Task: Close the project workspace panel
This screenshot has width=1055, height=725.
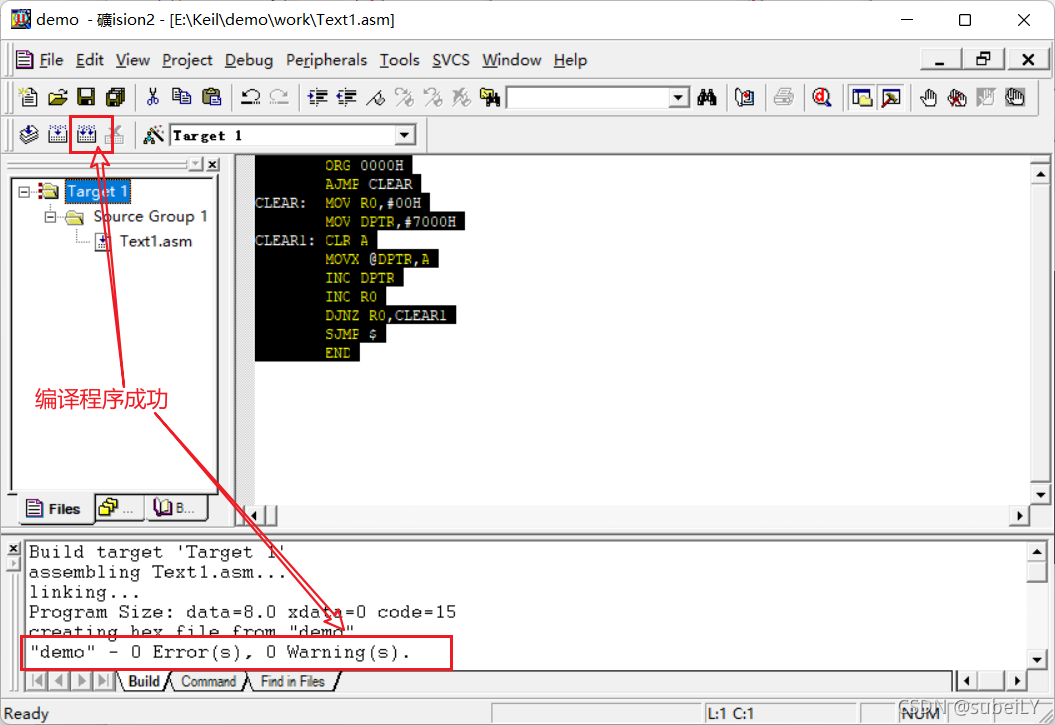Action: 213,164
